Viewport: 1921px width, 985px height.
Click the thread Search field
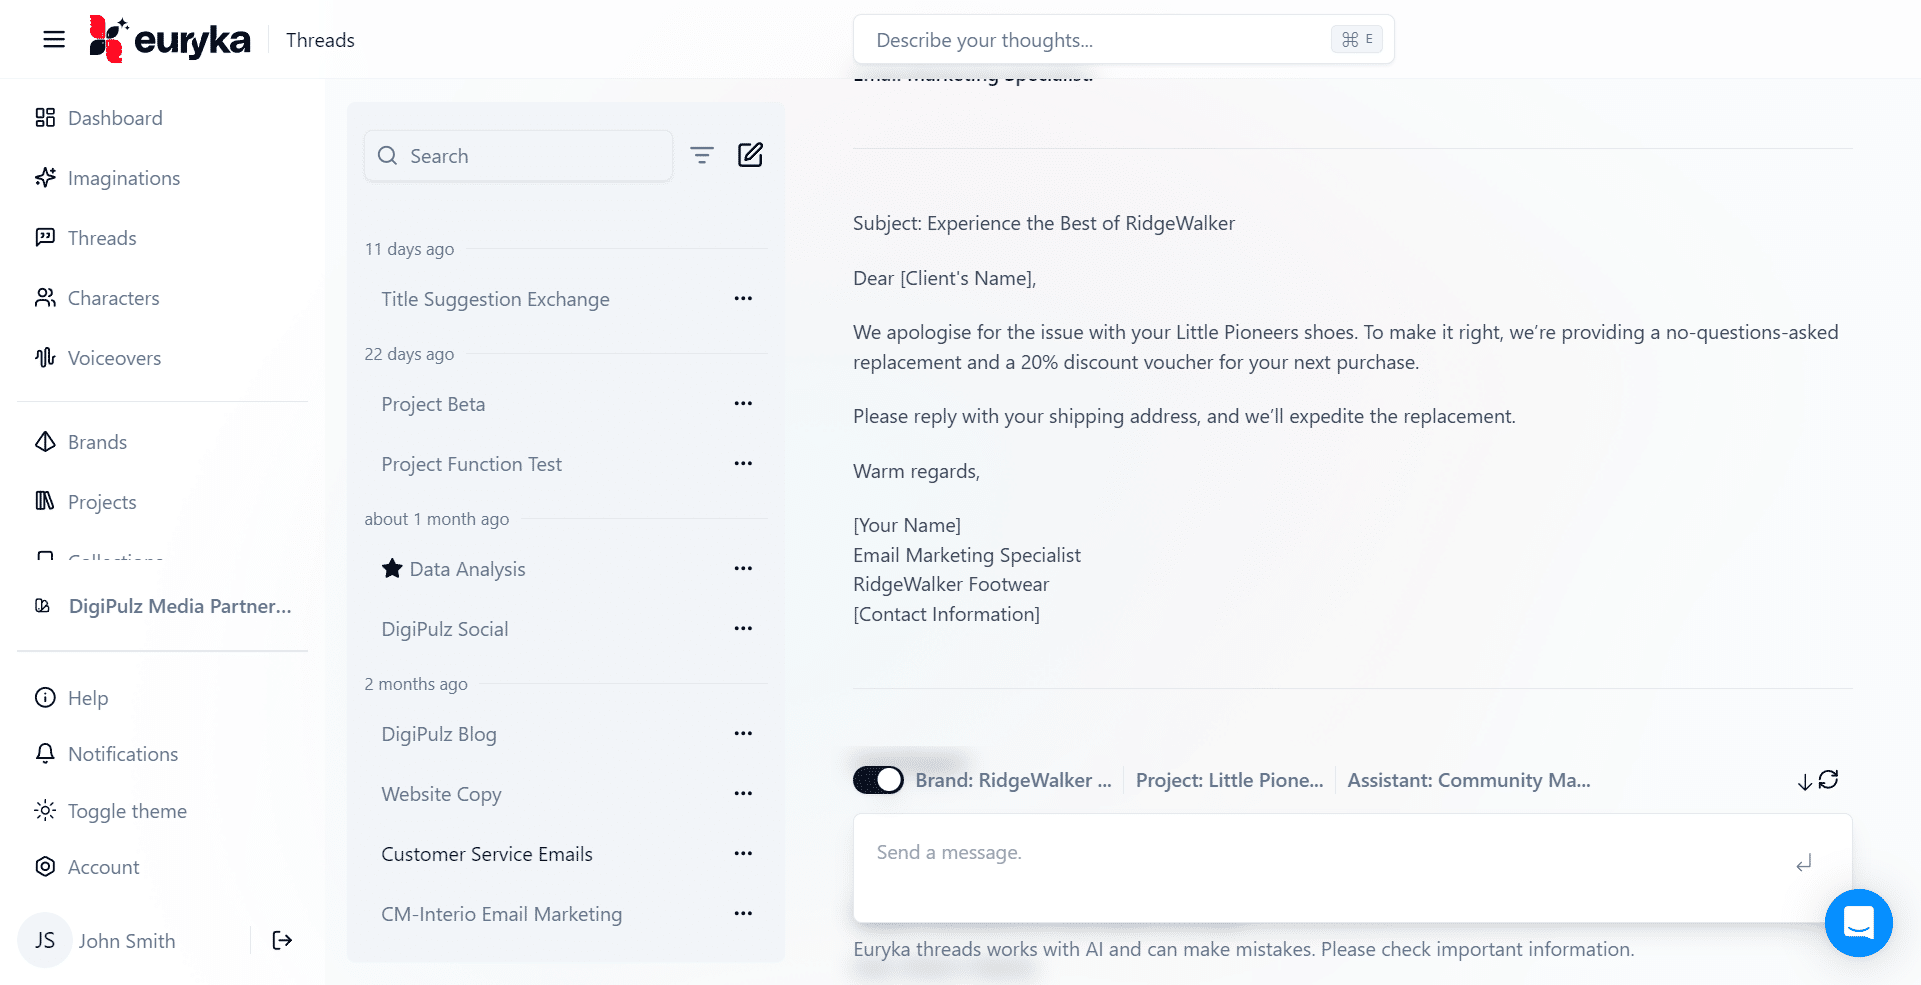[x=518, y=156]
